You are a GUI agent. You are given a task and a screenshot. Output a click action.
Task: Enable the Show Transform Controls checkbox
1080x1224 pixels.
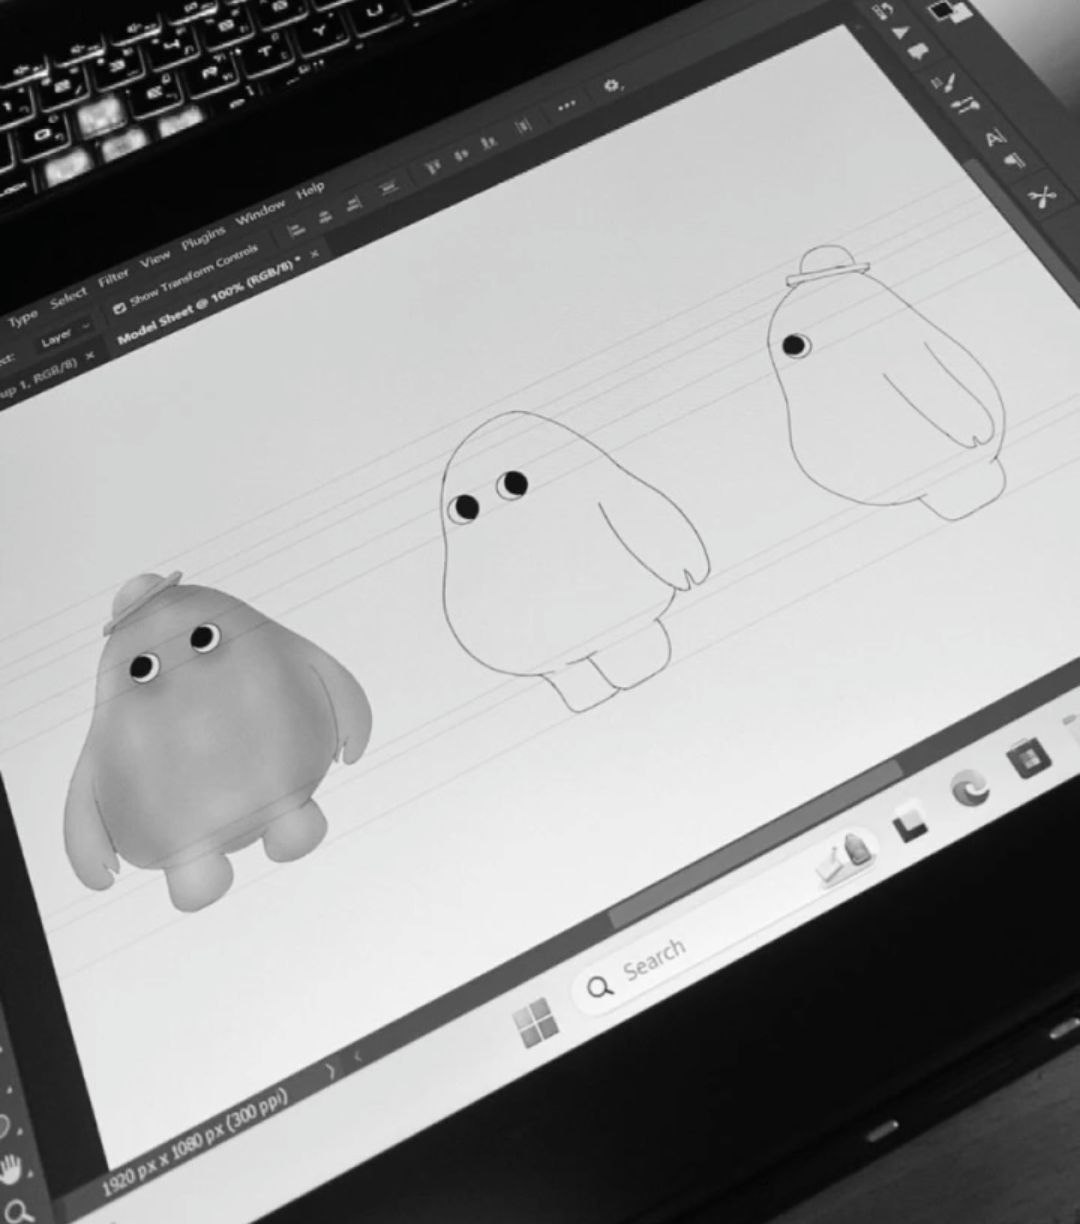(x=122, y=305)
